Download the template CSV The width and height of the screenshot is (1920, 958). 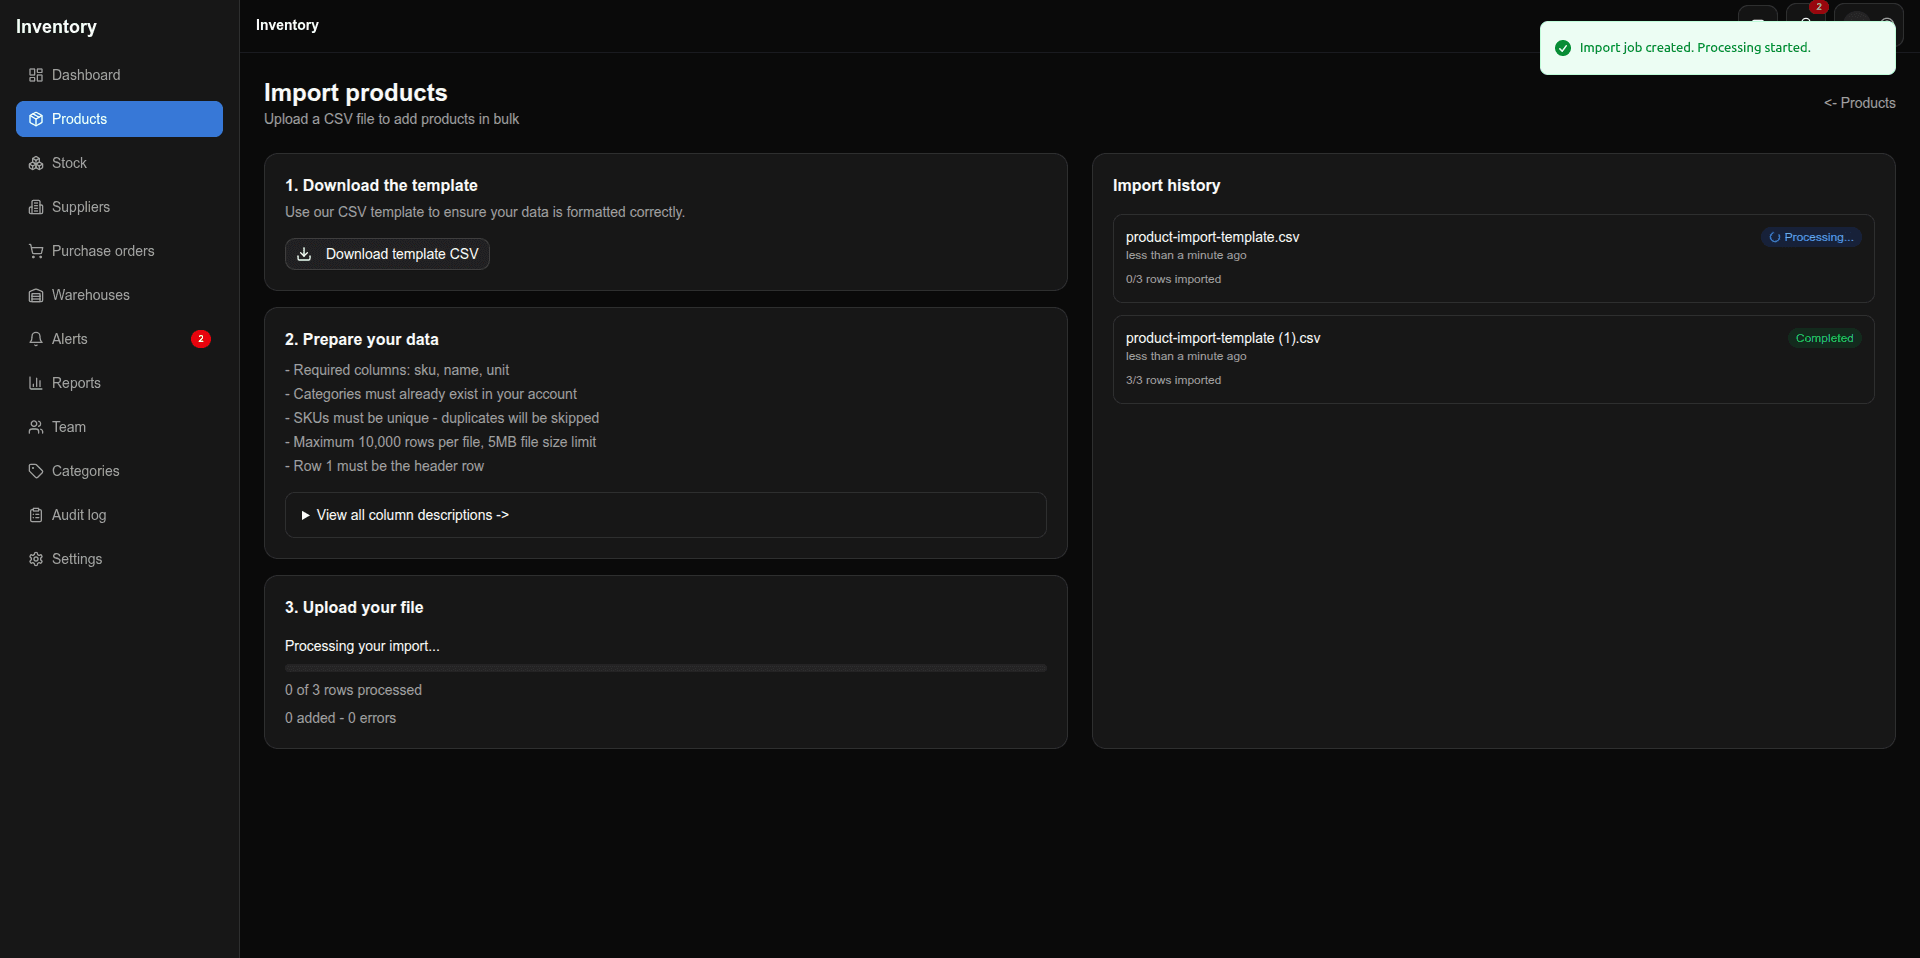coord(387,254)
